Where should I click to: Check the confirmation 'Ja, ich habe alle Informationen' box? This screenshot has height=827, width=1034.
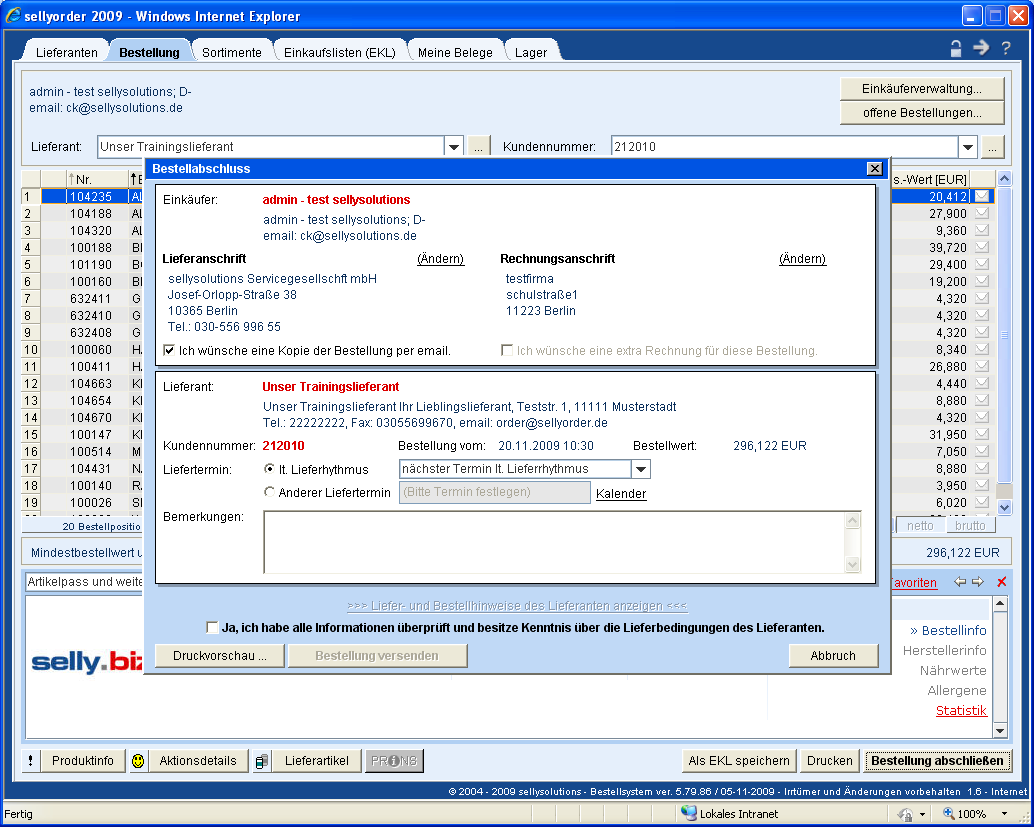[212, 628]
